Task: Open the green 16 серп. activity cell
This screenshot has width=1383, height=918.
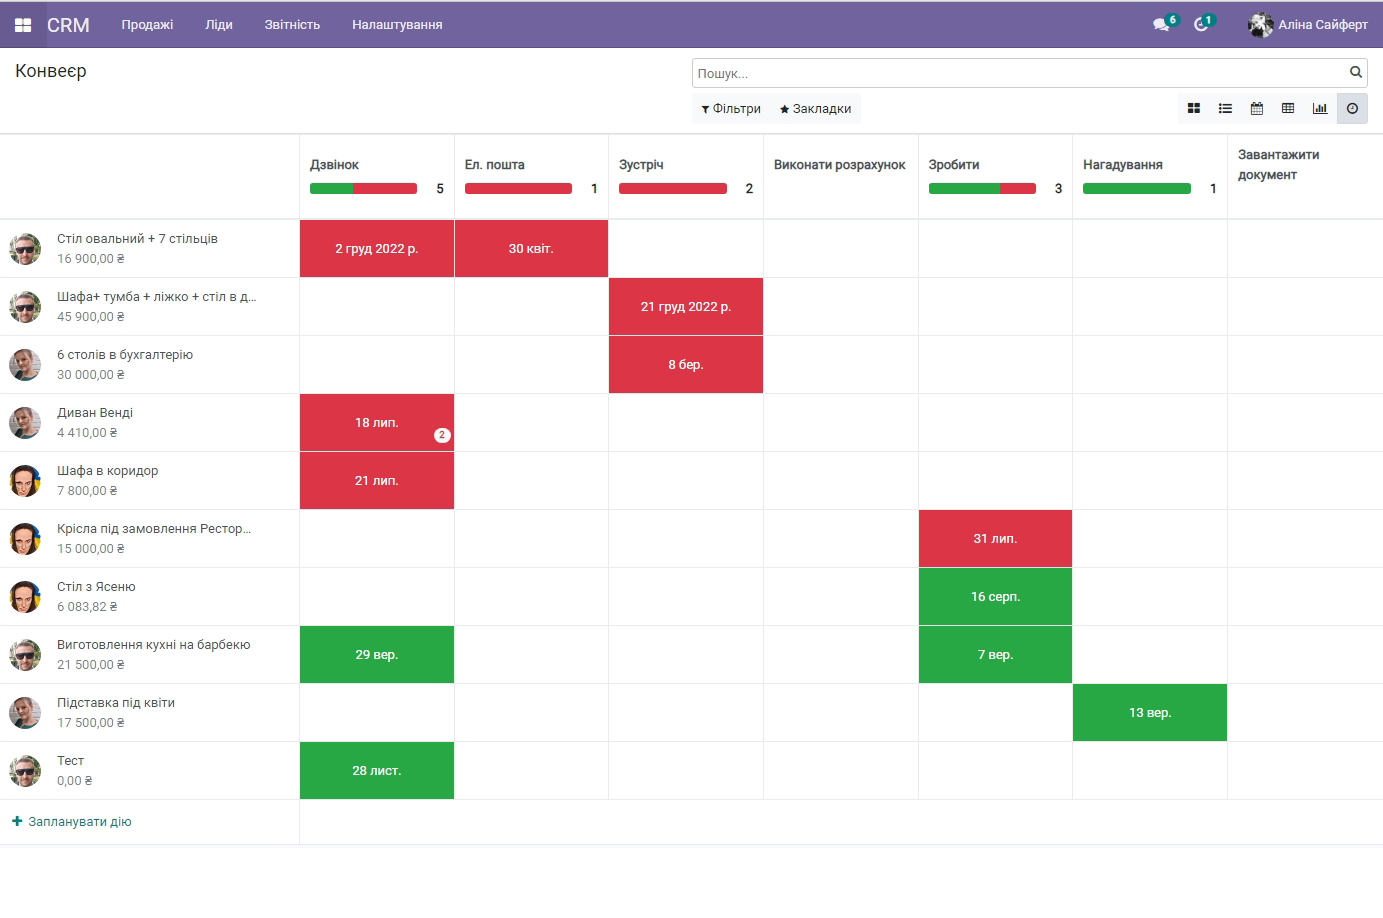Action: 995,597
